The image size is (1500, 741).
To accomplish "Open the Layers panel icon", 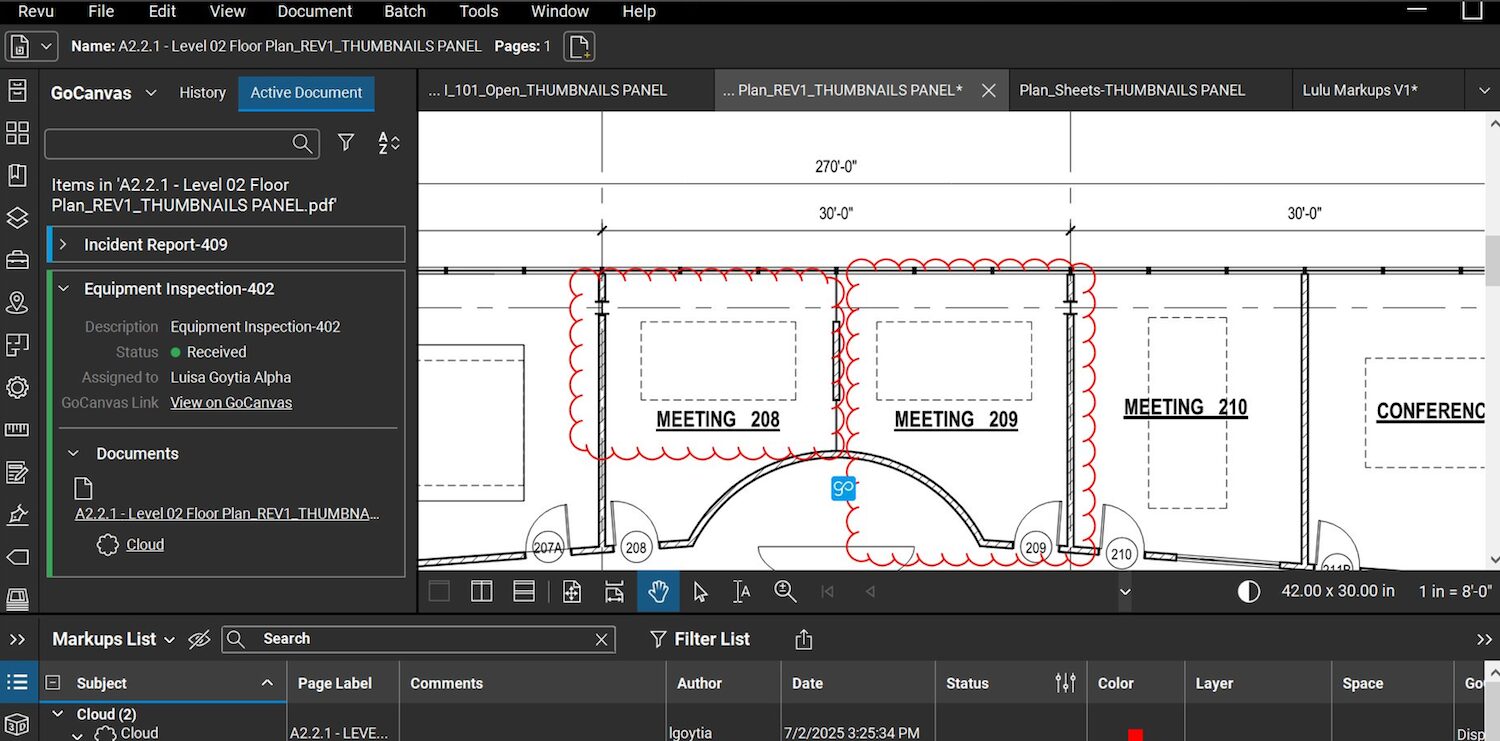I will (x=16, y=217).
